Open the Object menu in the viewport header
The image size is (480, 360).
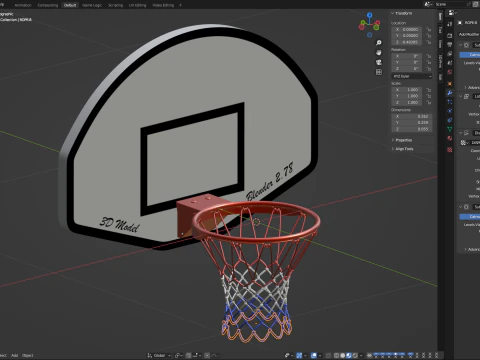click(28, 355)
